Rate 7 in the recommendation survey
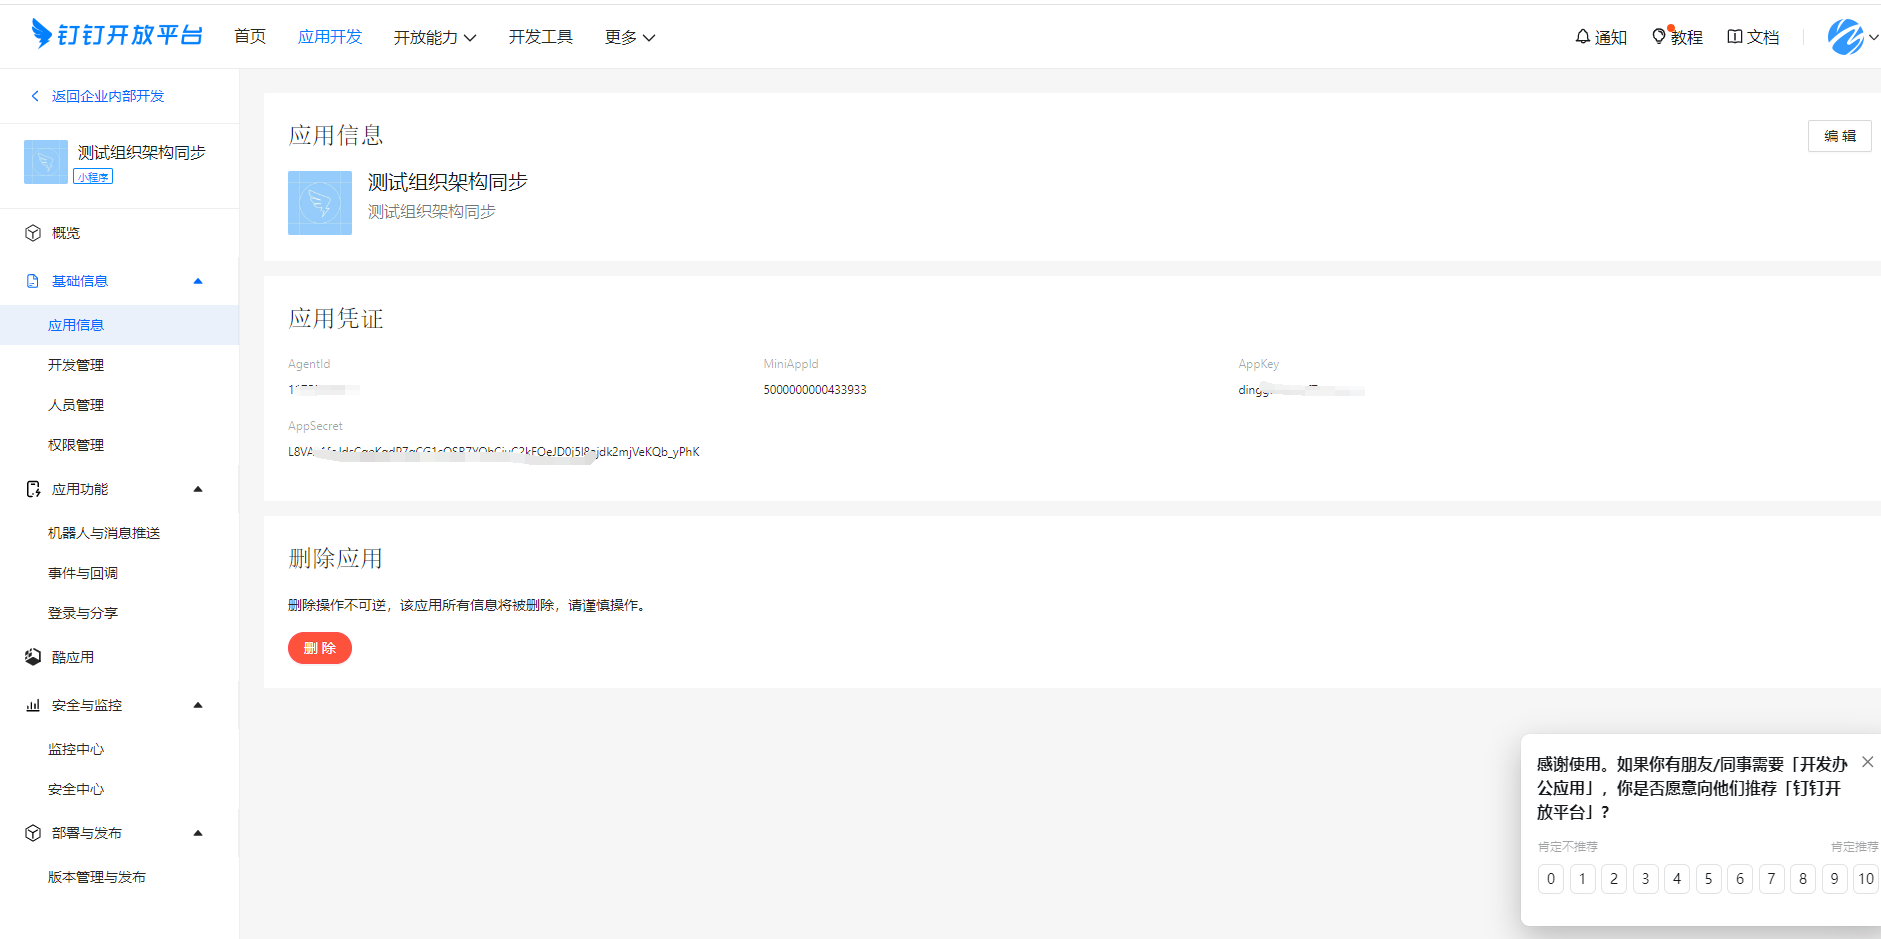Image resolution: width=1881 pixels, height=939 pixels. point(1771,879)
